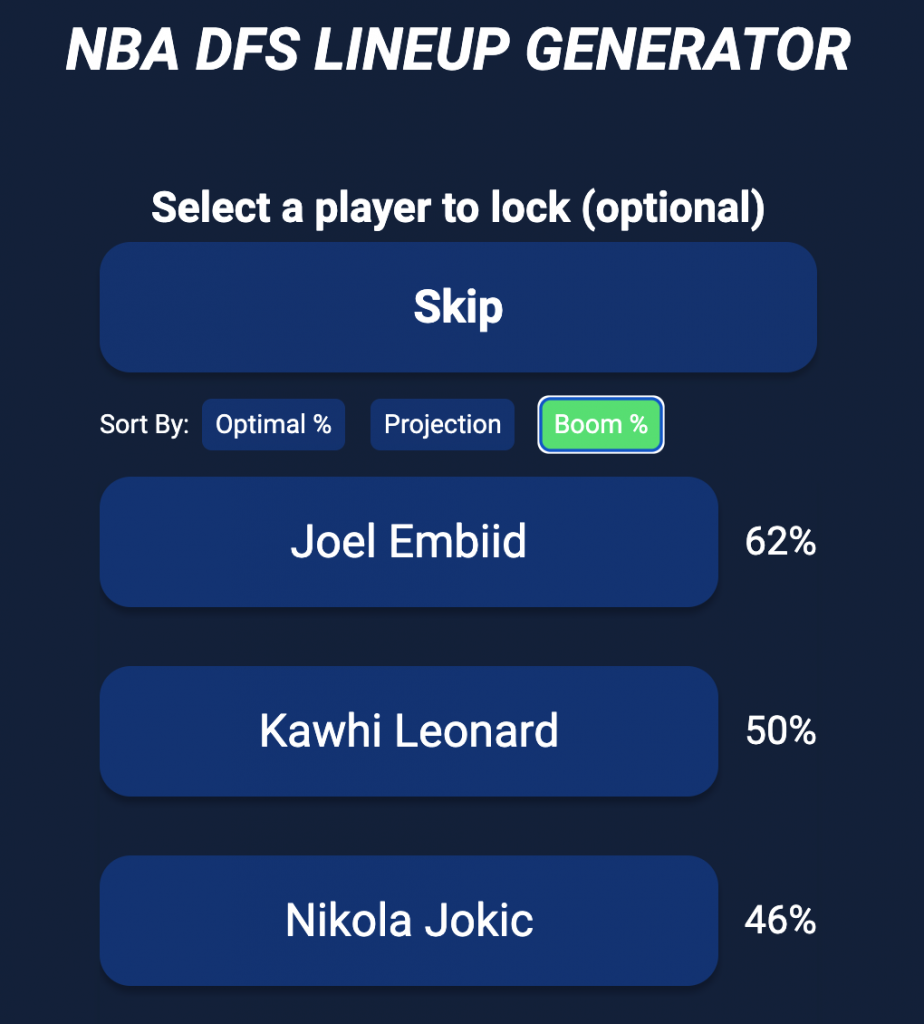Pick the player listed with 50% boom

tap(408, 731)
